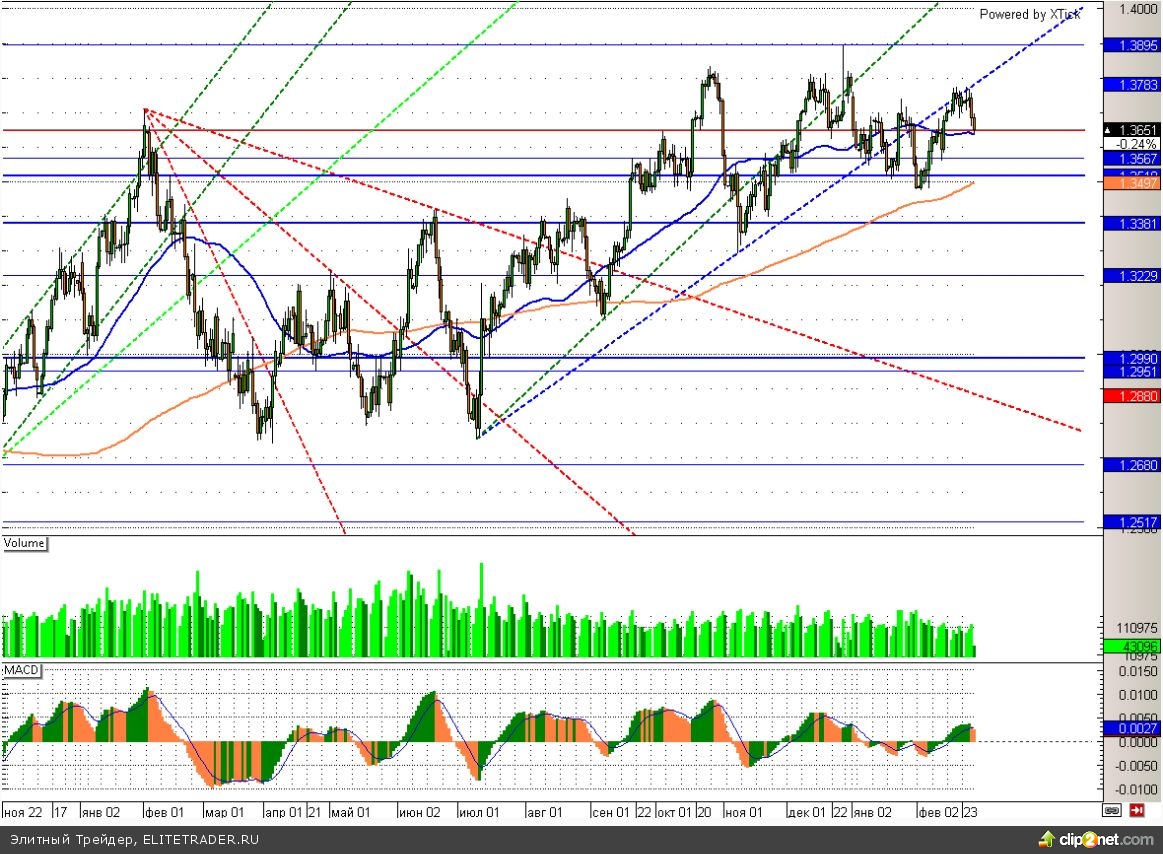
Task: Click the 1.3381 blue level label
Action: click(x=1132, y=223)
